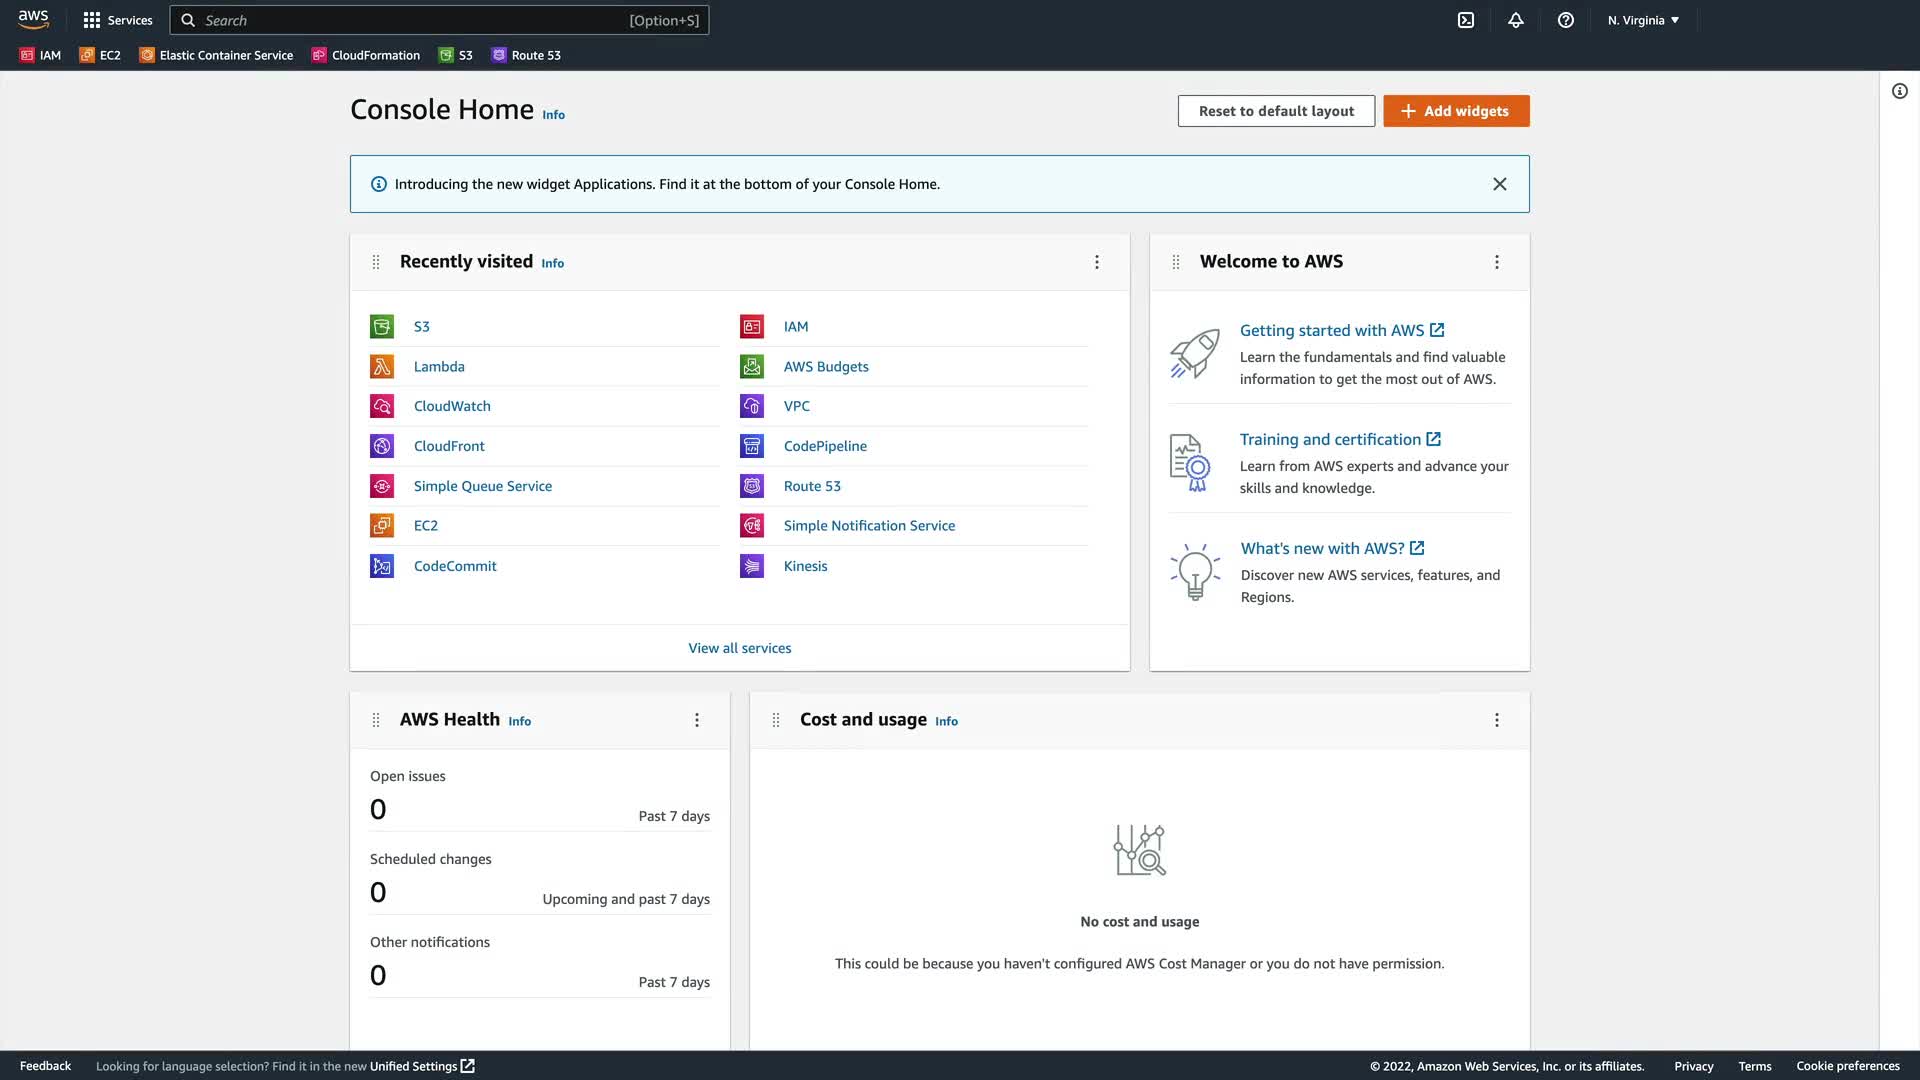Click Reset to default layout button
Viewport: 1920px width, 1080px height.
1276,111
